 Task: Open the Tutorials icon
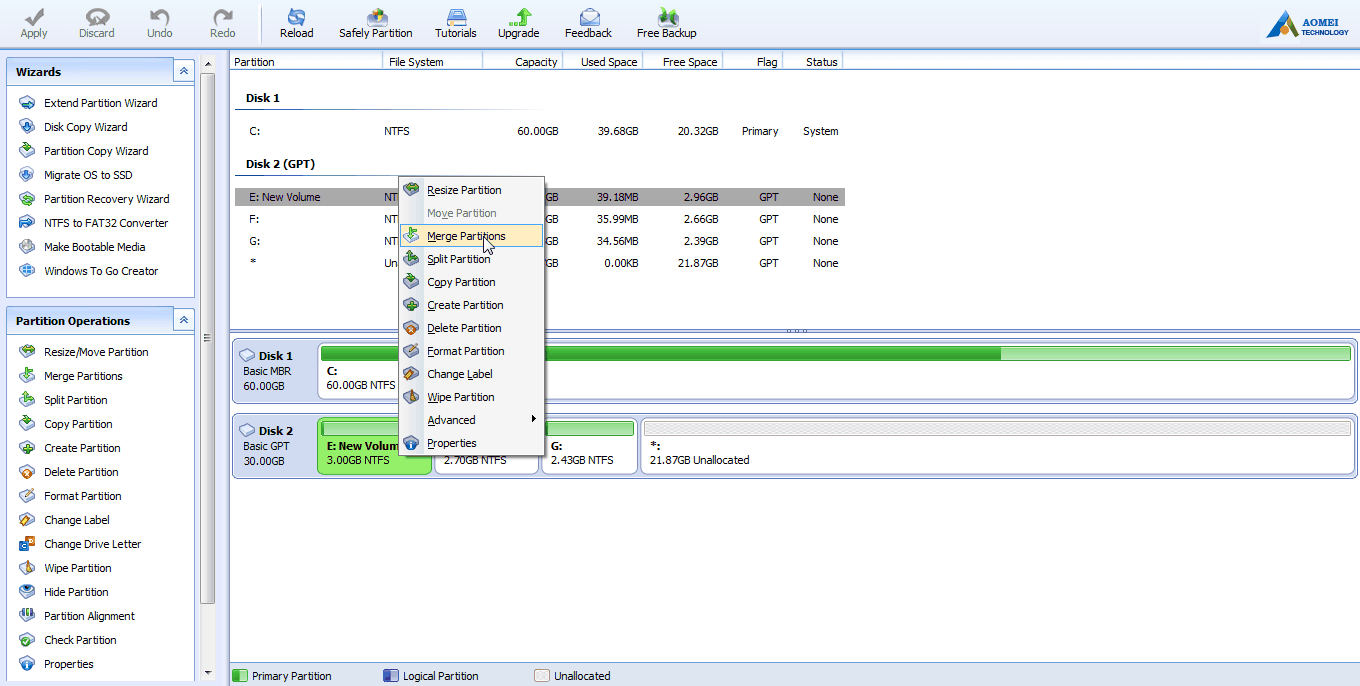coord(455,22)
